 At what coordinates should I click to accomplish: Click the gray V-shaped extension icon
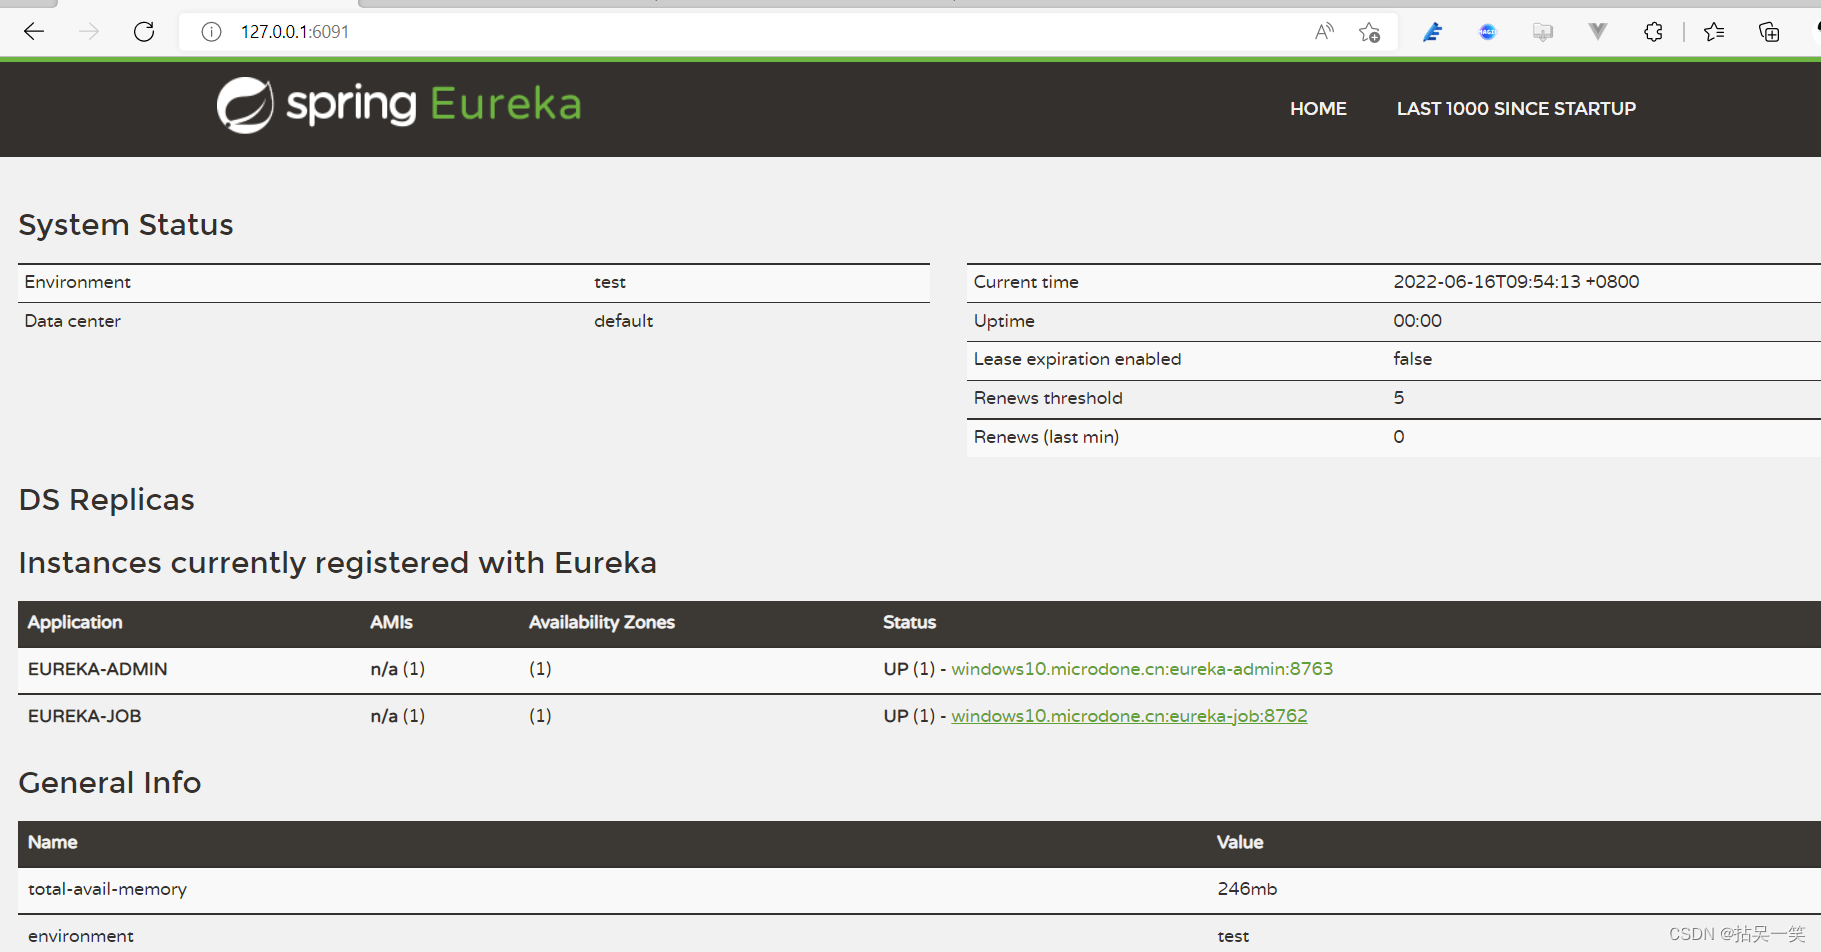[x=1598, y=32]
